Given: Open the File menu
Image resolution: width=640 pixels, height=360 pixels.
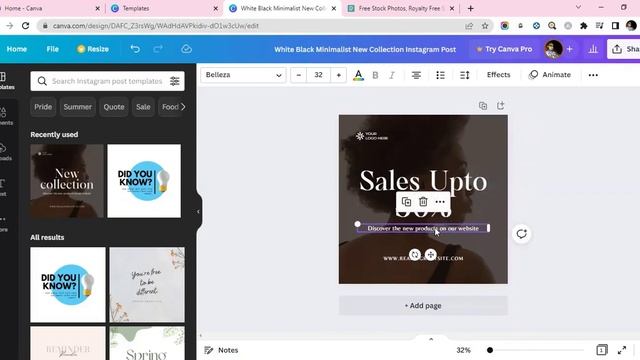Looking at the screenshot, I should (x=53, y=49).
